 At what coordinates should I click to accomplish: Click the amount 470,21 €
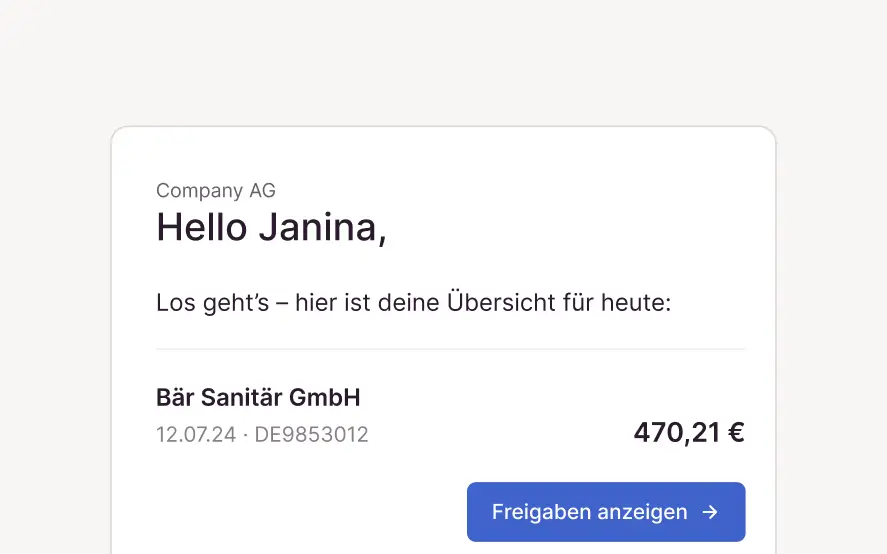pos(688,432)
